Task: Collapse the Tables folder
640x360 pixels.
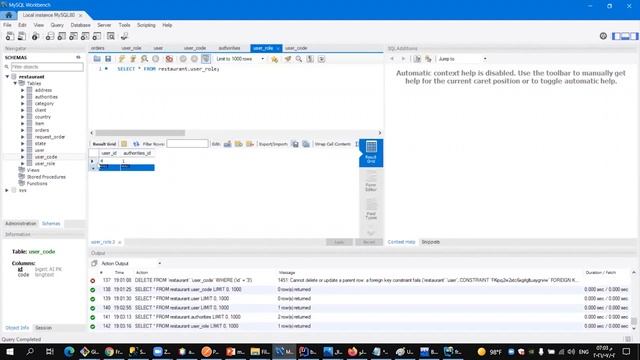Action: tap(15, 83)
